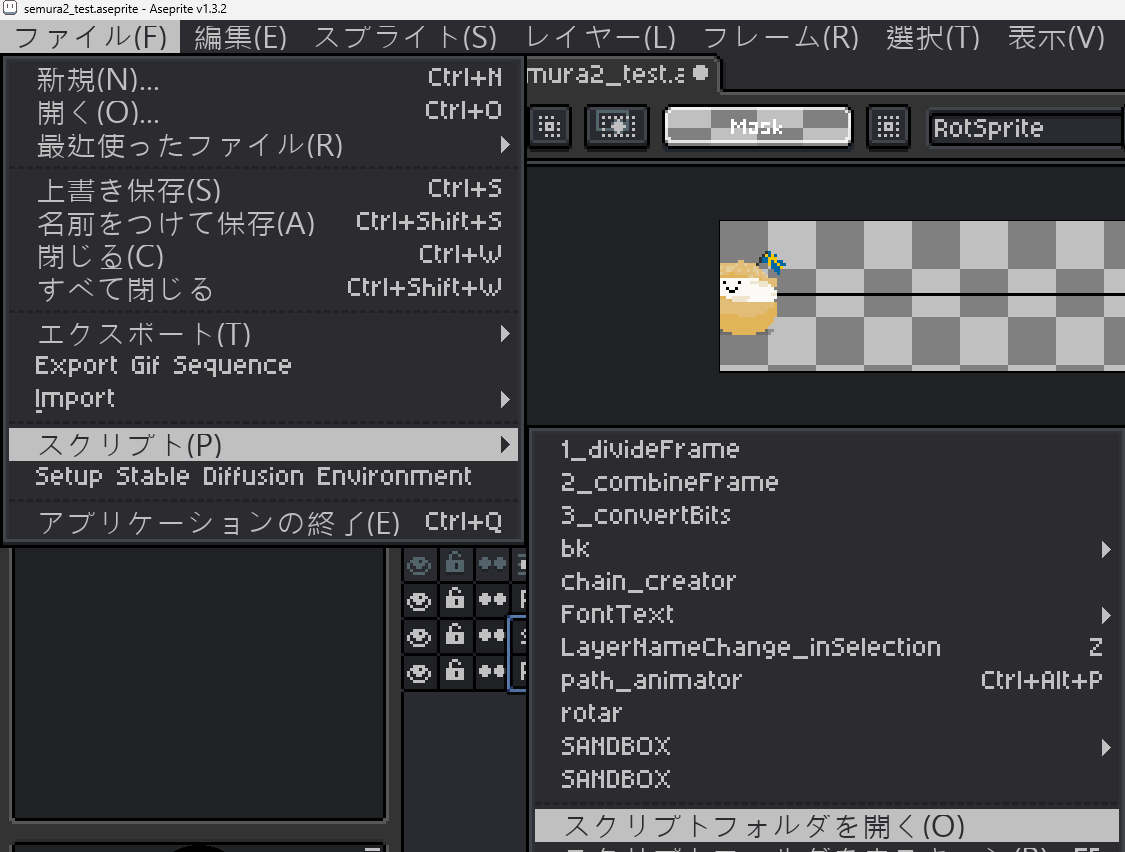Image resolution: width=1125 pixels, height=852 pixels.
Task: Run the chain_creator script
Action: tap(827, 582)
